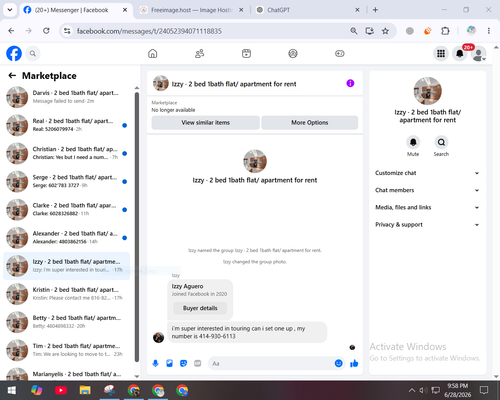The height and width of the screenshot is (400, 500).
Task: Open the Betty conversation
Action: point(66,322)
